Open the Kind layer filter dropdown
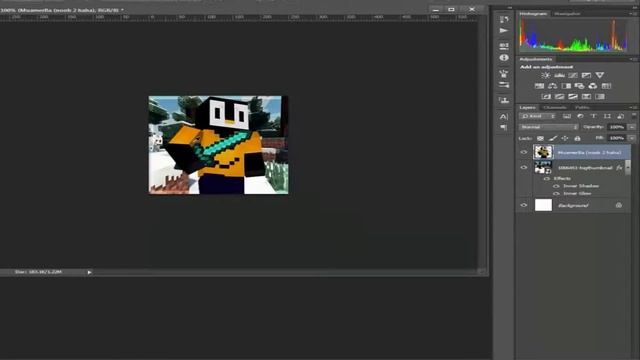 (538, 116)
